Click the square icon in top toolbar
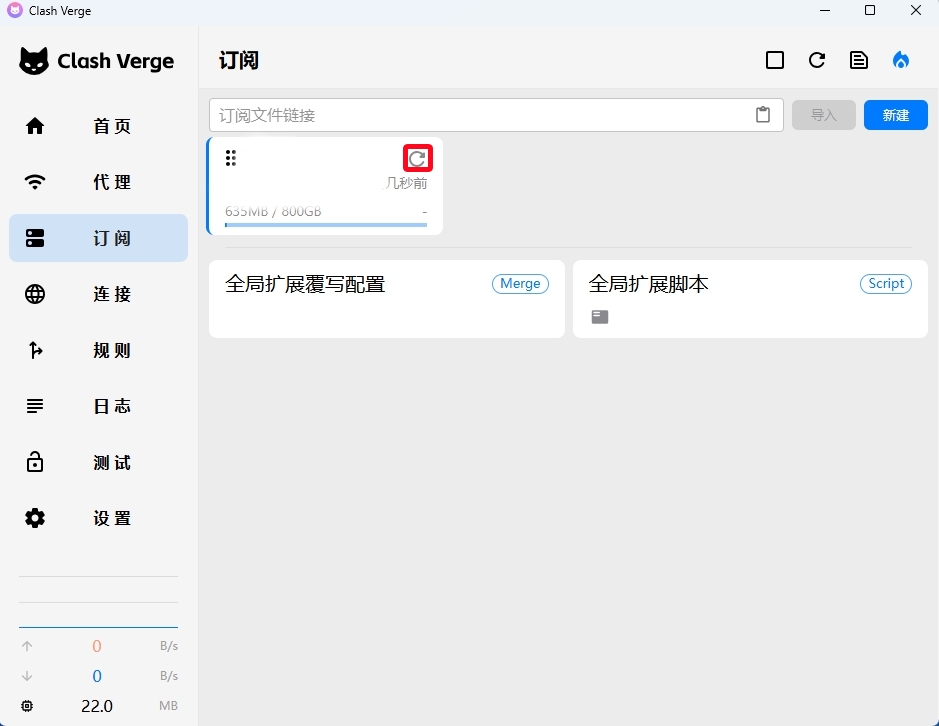The image size is (939, 726). click(775, 60)
